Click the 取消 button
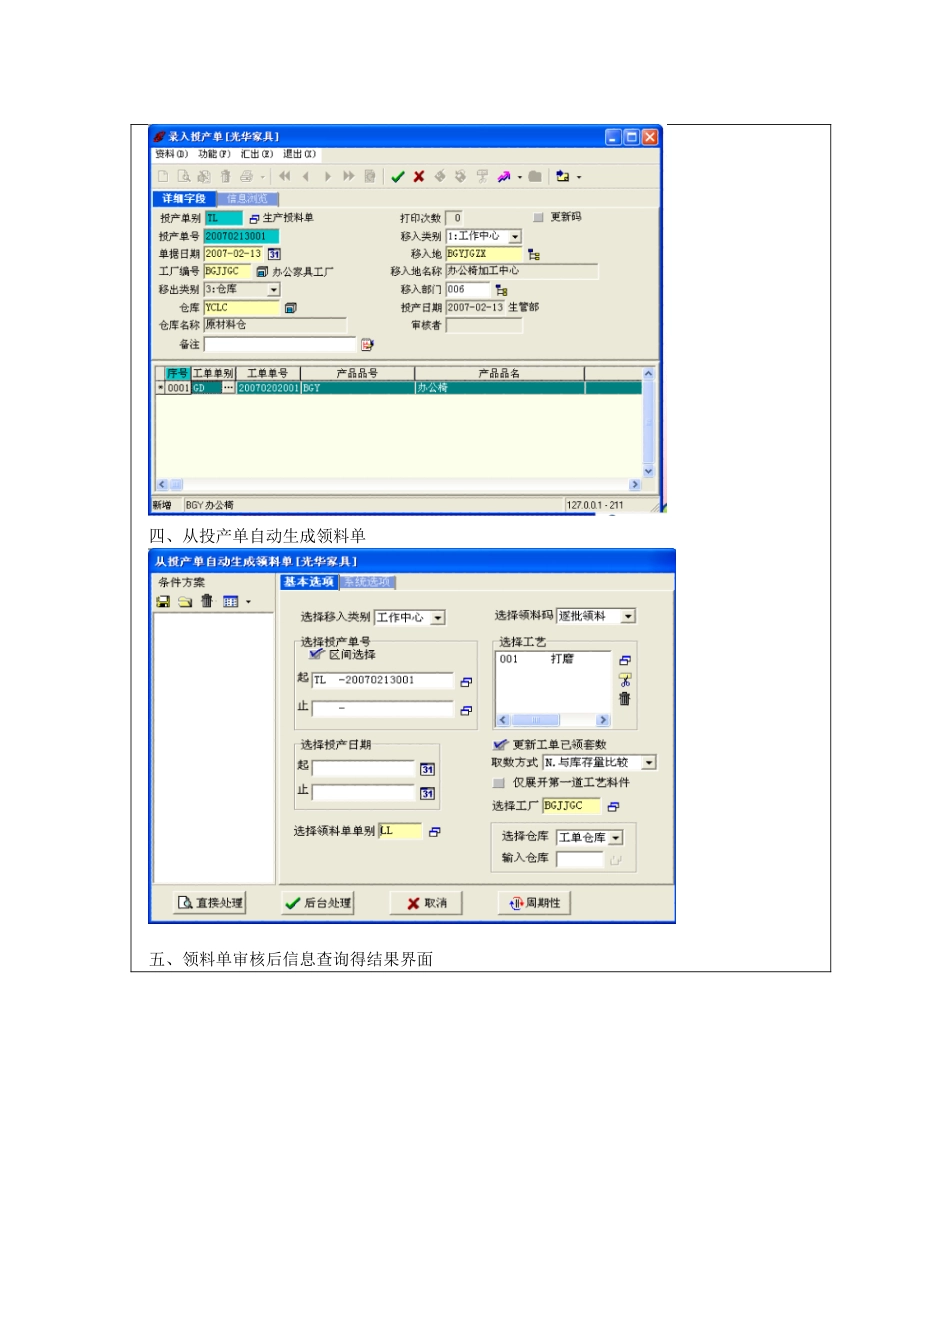Screen dimensions: 950x1344 tap(427, 903)
